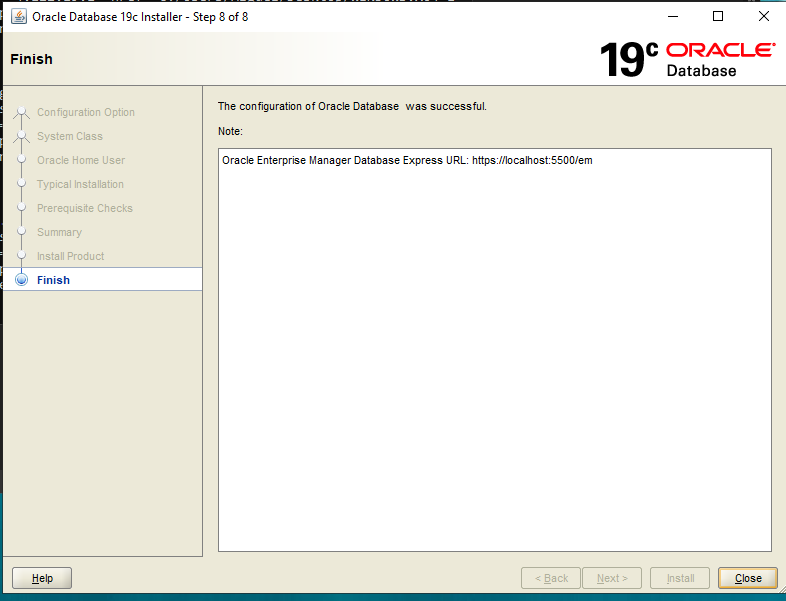Click the Note: label

[230, 131]
